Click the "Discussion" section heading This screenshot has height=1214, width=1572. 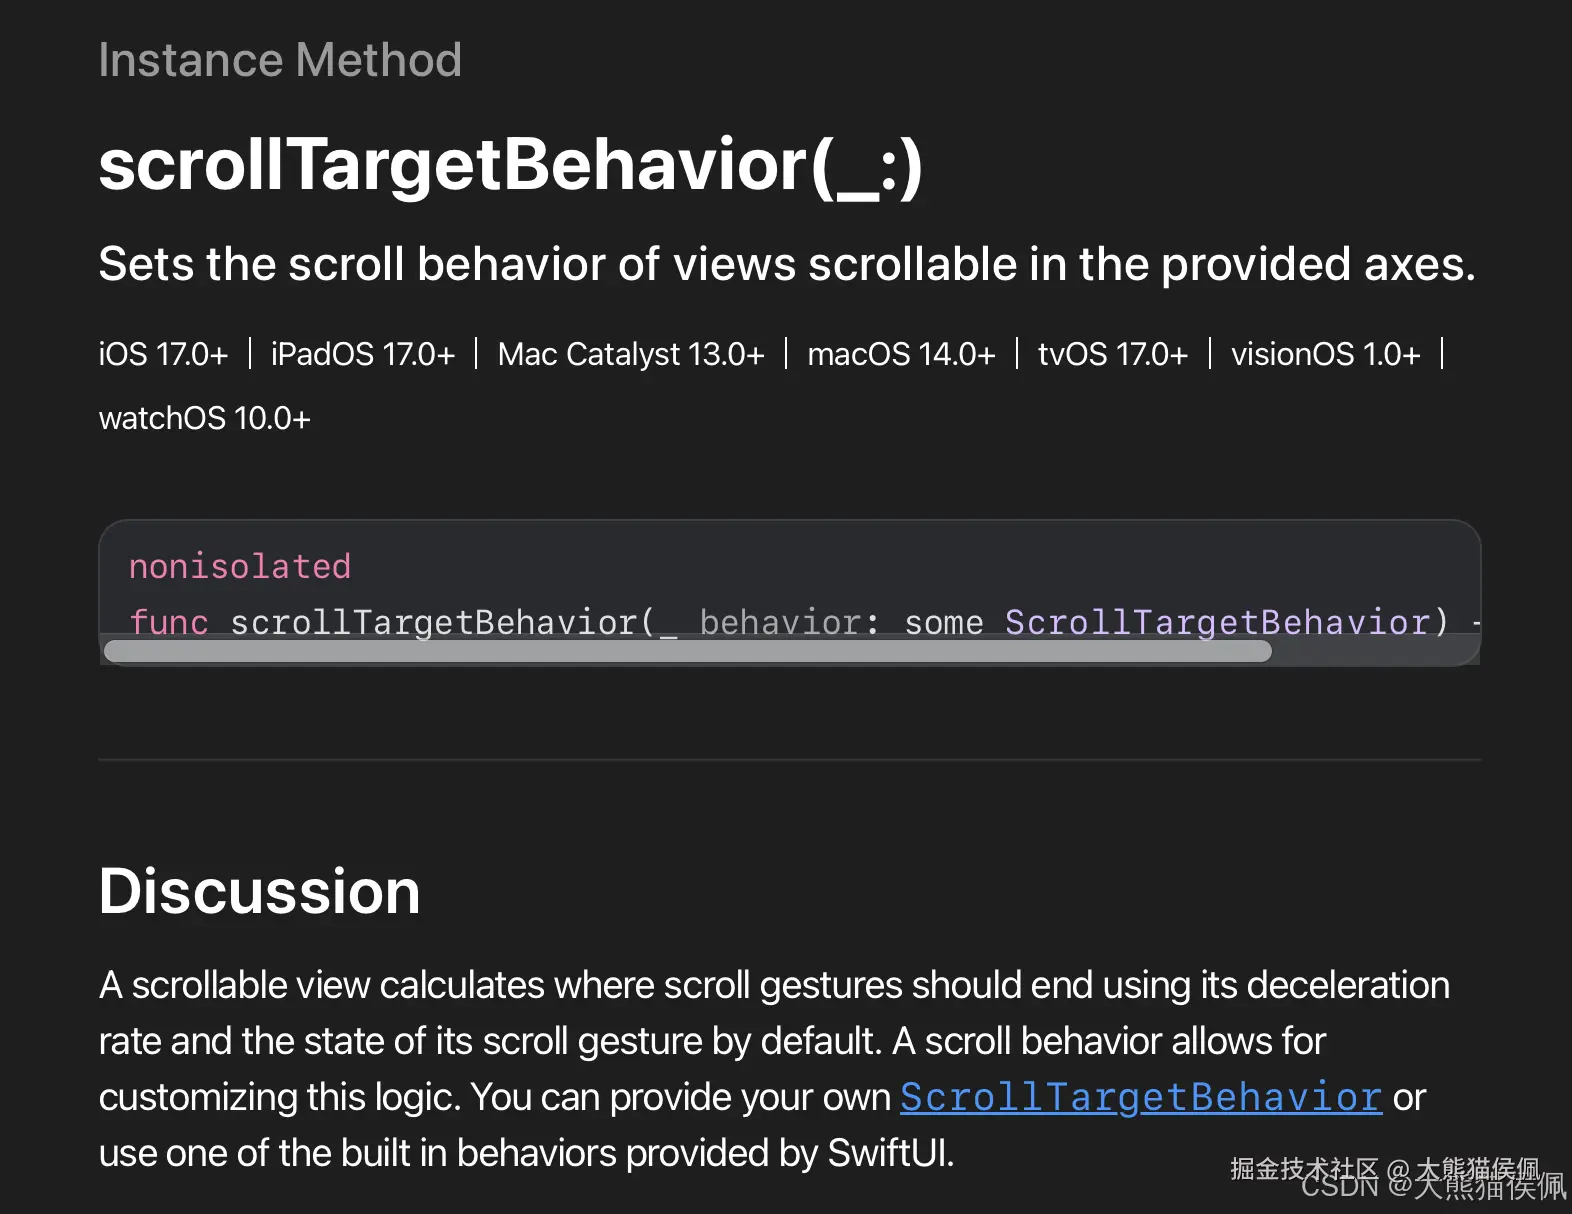pos(259,891)
